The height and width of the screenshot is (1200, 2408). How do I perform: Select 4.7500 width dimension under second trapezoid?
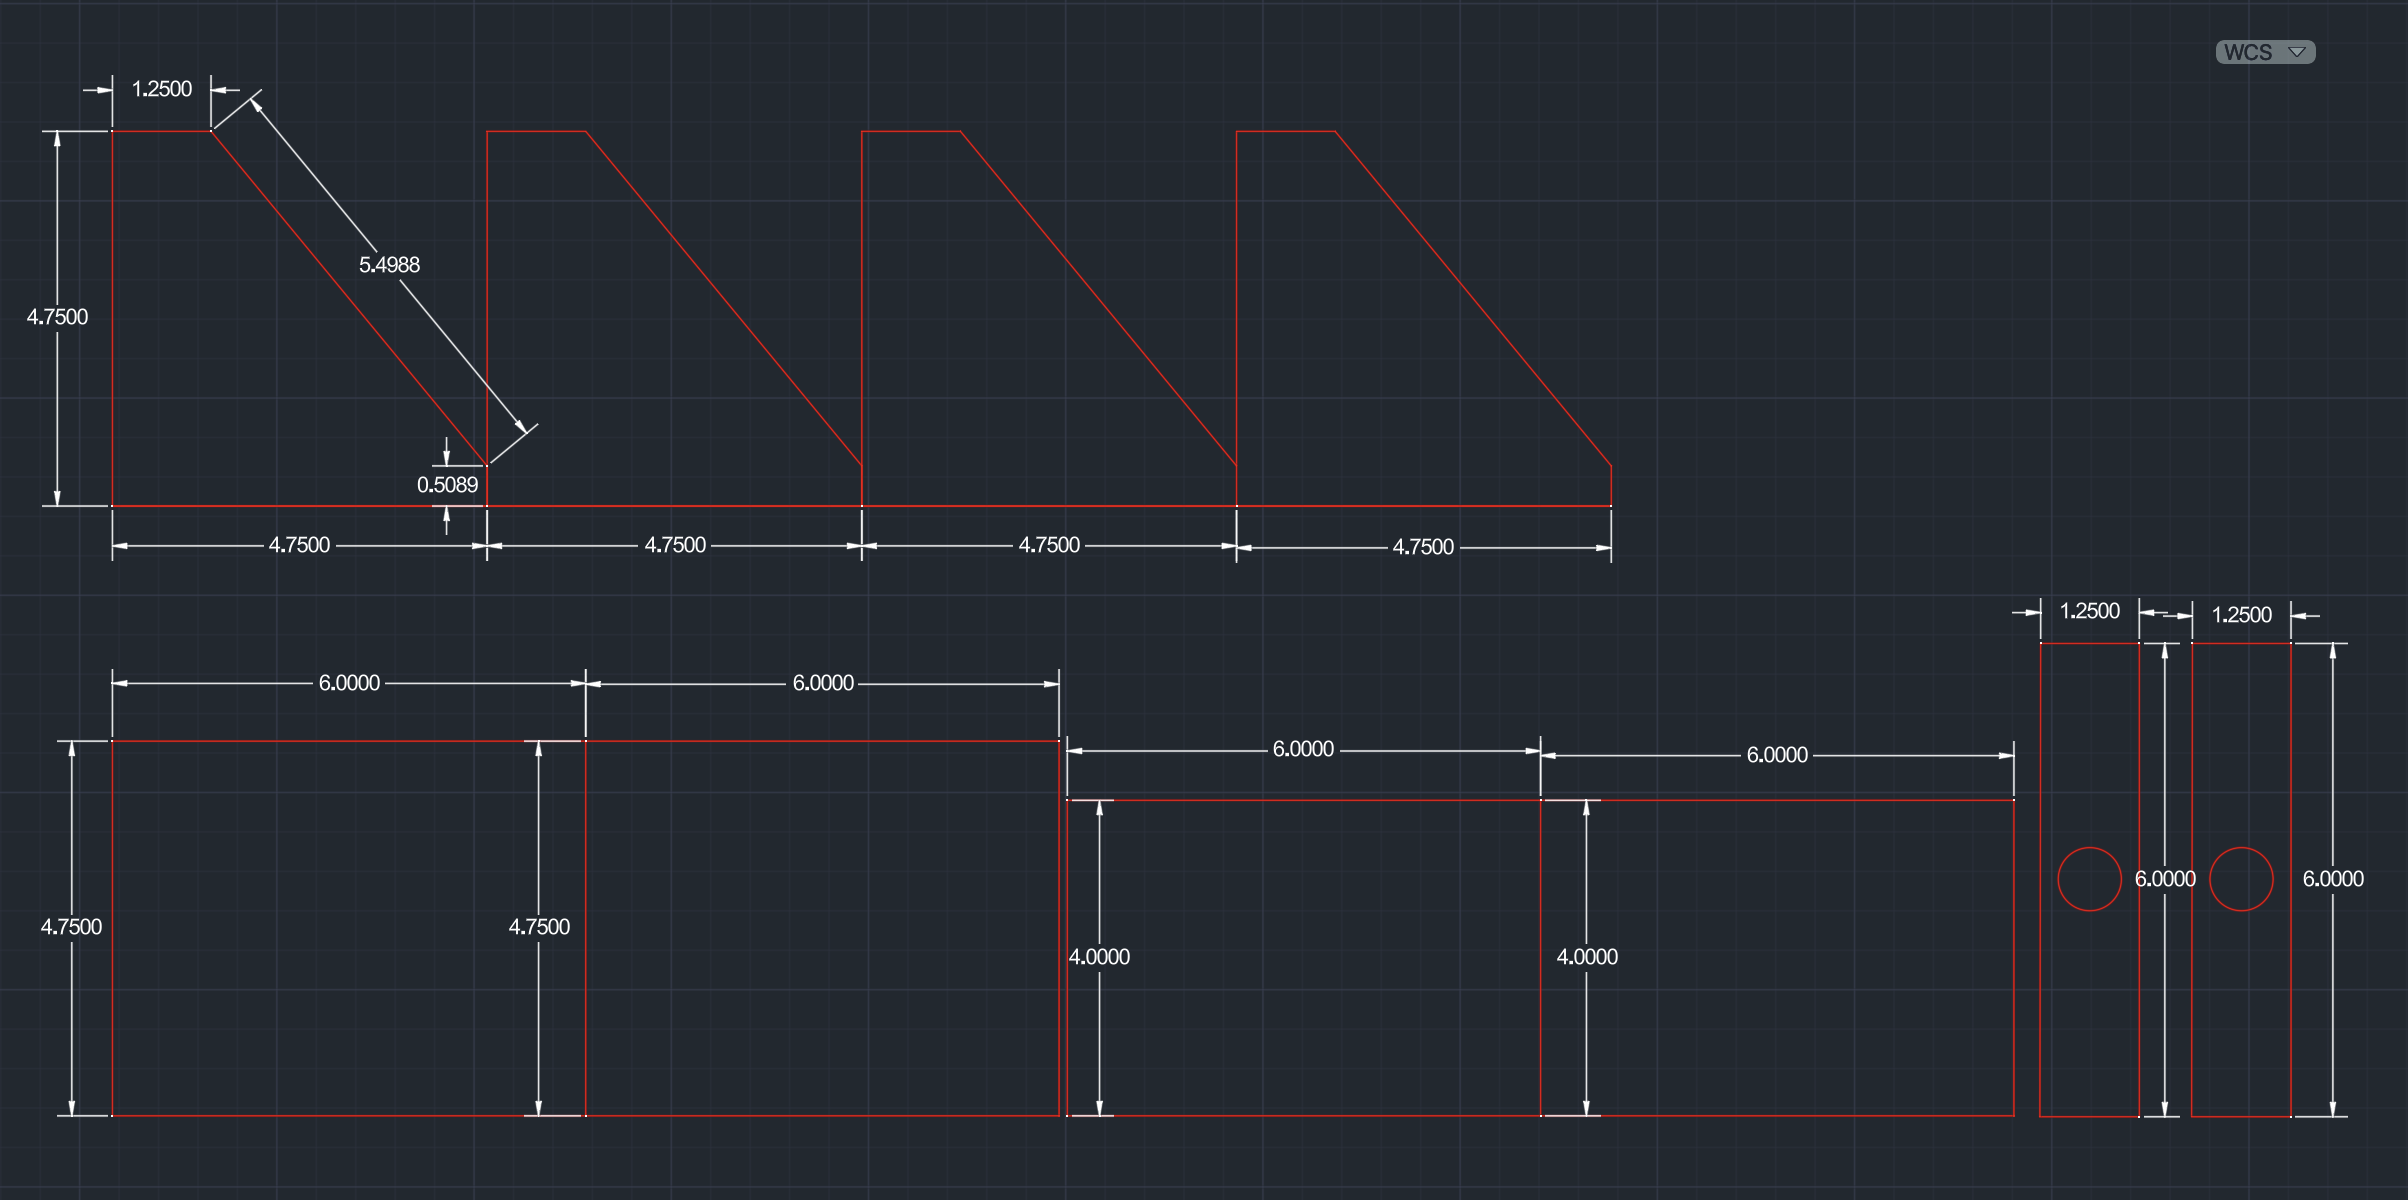[x=675, y=545]
